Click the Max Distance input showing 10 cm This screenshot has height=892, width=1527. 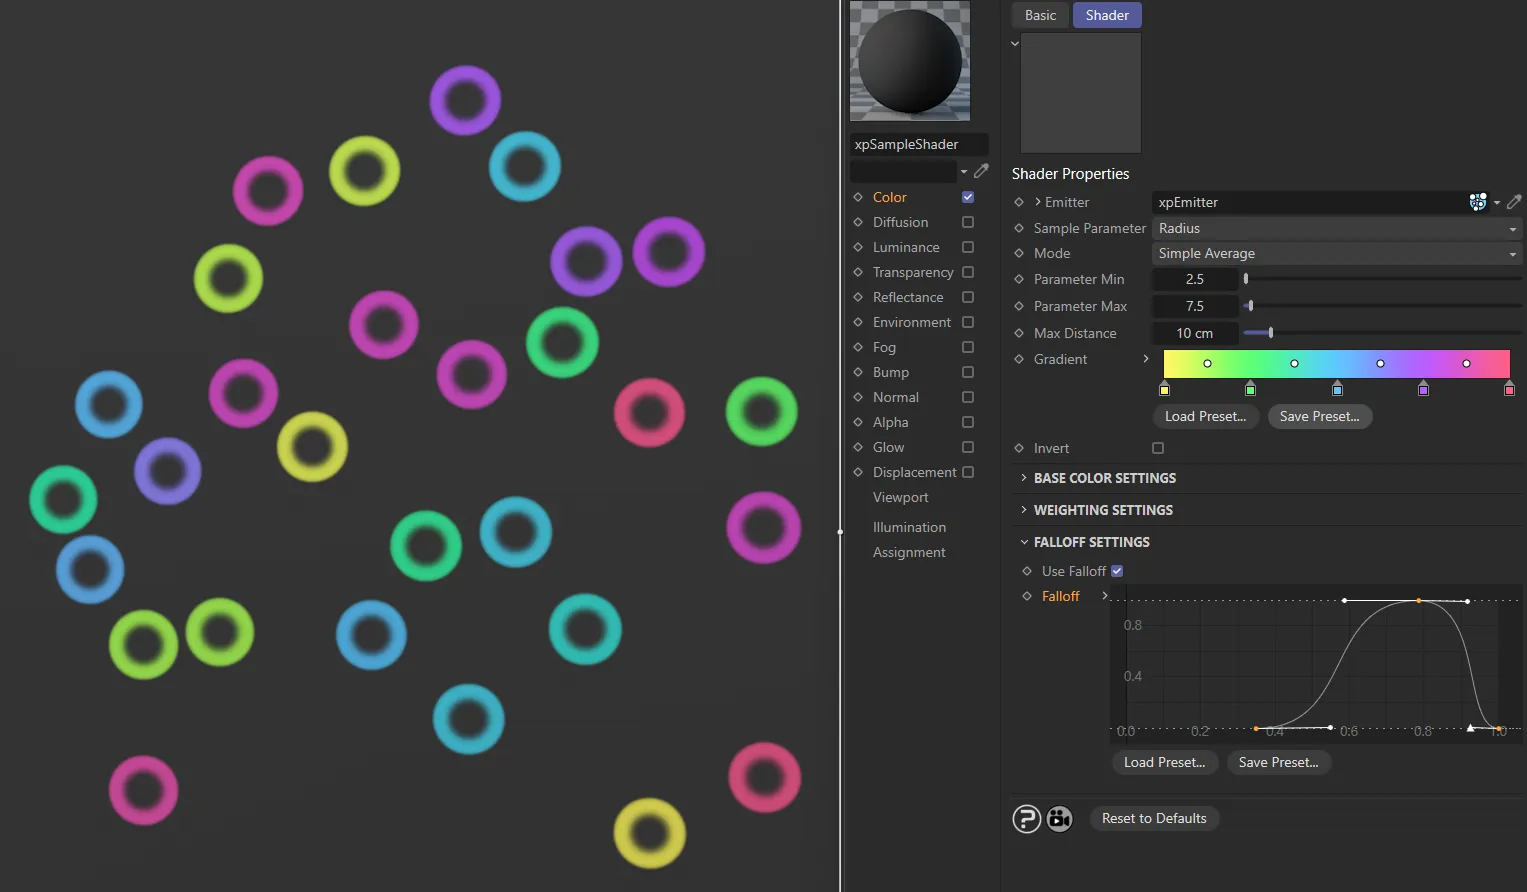click(1195, 332)
